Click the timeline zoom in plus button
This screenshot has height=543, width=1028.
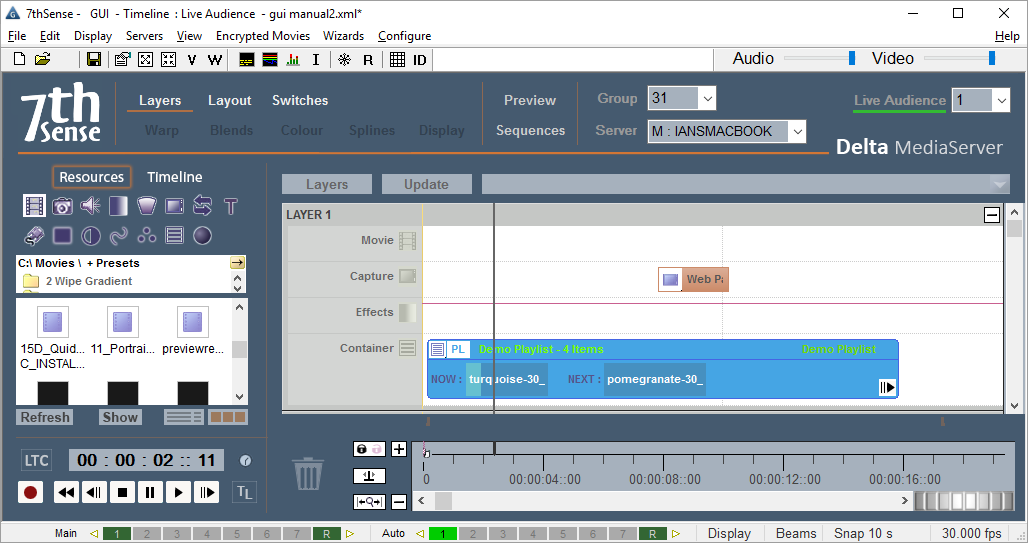(399, 449)
